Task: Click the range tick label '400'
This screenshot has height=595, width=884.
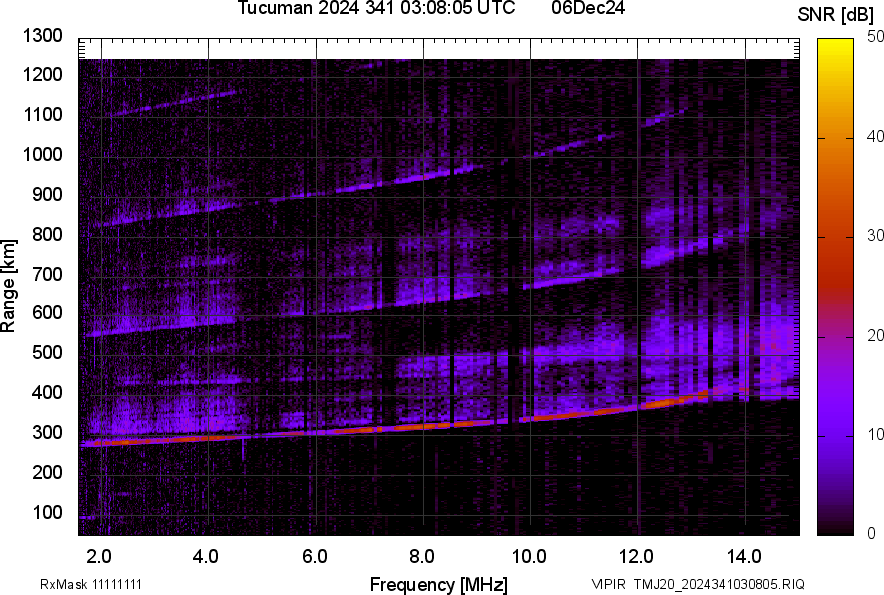Action: (x=47, y=393)
